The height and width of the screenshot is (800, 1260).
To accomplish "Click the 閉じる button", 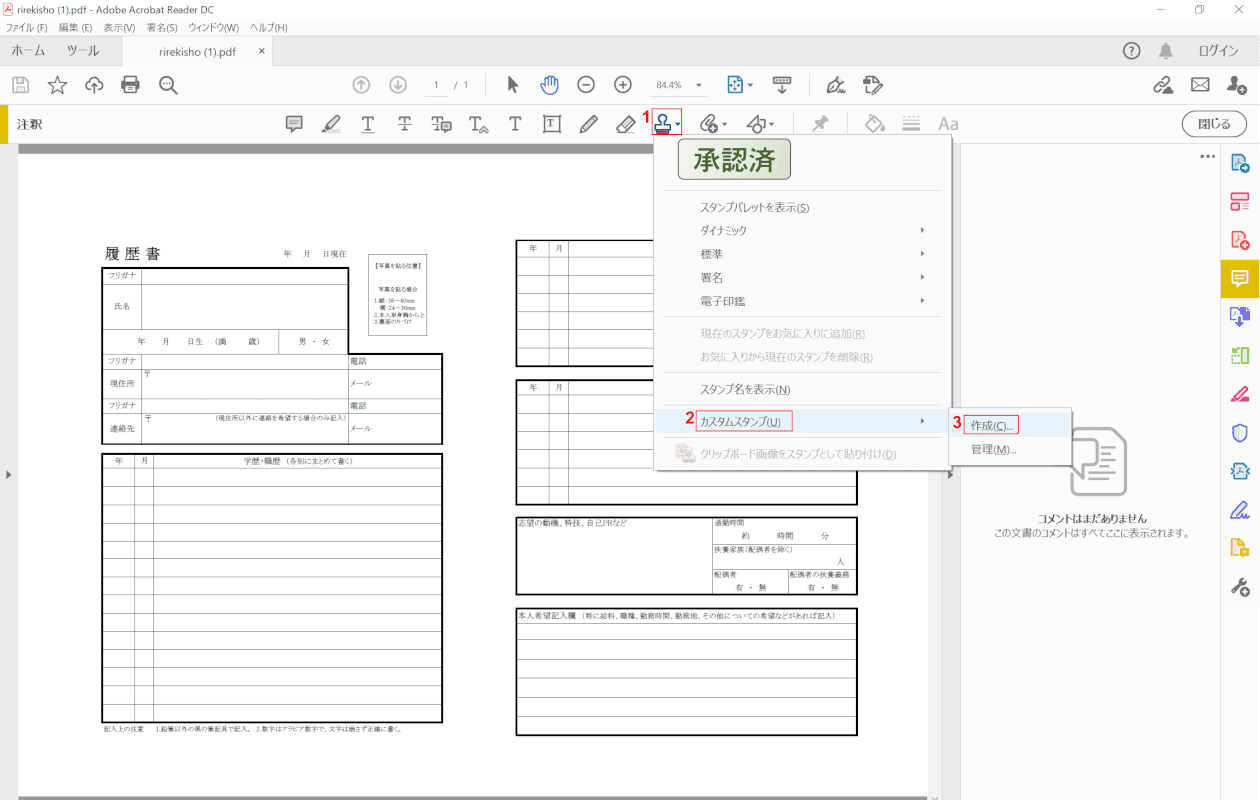I will pos(1214,124).
